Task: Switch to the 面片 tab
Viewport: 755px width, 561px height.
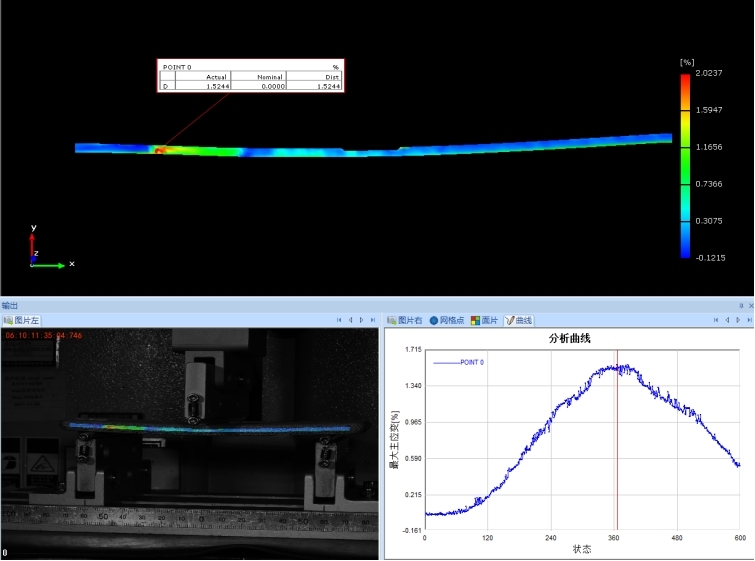Action: point(485,320)
